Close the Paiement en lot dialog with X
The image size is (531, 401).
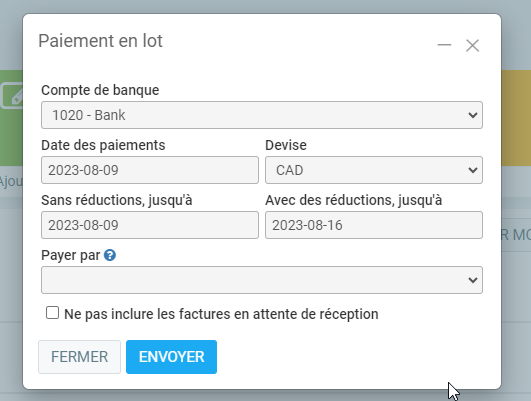coord(472,45)
